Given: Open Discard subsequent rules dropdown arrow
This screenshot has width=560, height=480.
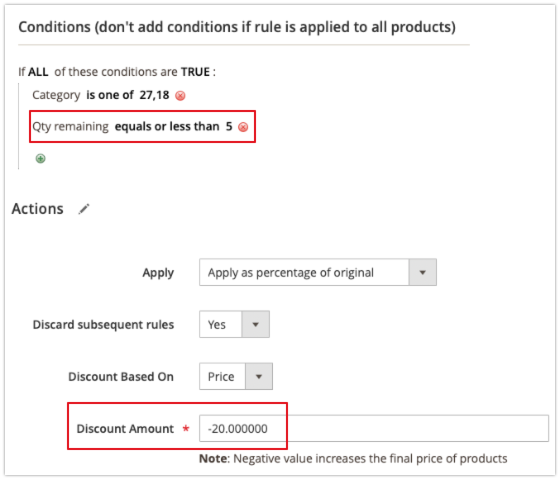Looking at the screenshot, I should (x=255, y=324).
